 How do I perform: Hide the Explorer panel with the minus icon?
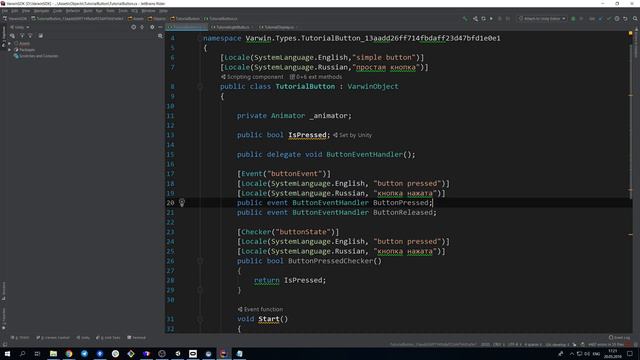(160, 27)
